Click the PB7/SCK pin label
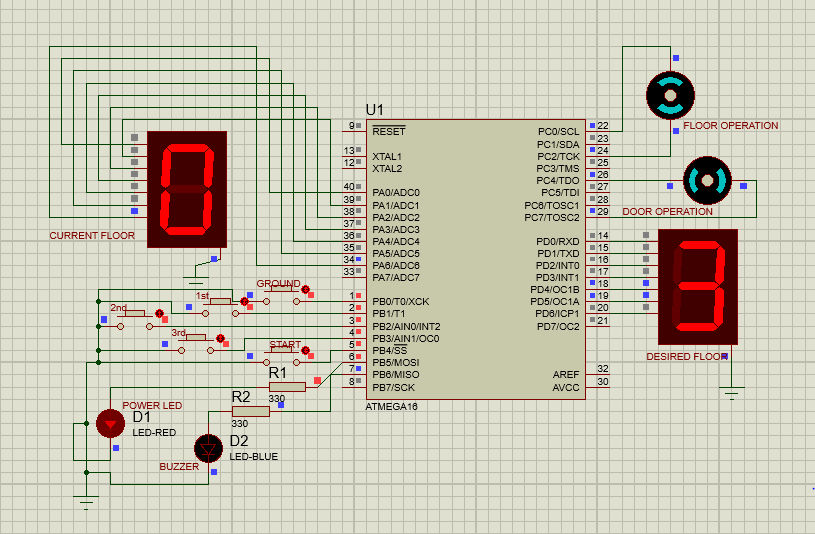 393,387
